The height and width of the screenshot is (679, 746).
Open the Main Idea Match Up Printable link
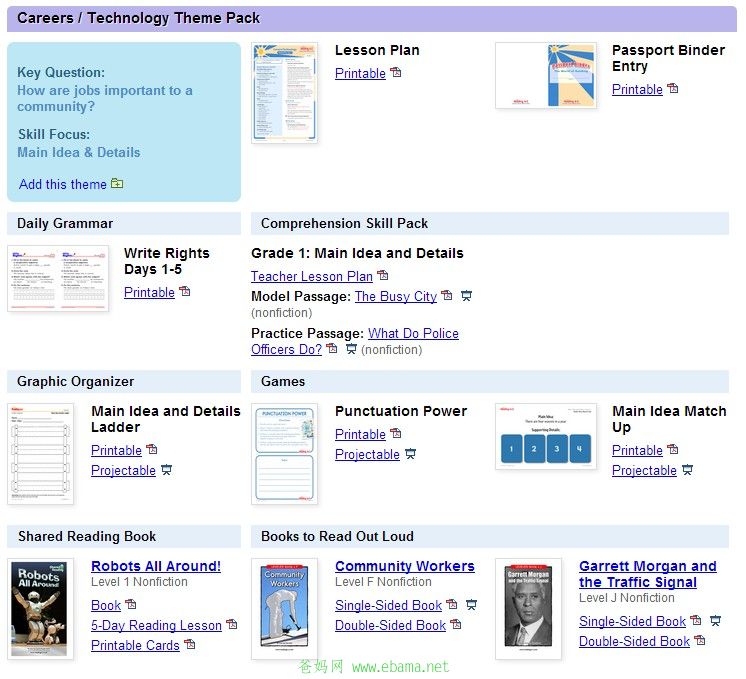point(637,450)
